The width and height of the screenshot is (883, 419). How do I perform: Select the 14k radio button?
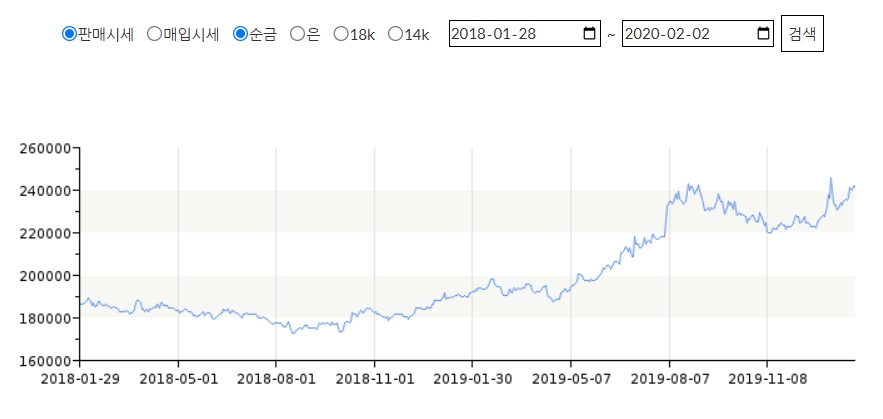coord(395,34)
